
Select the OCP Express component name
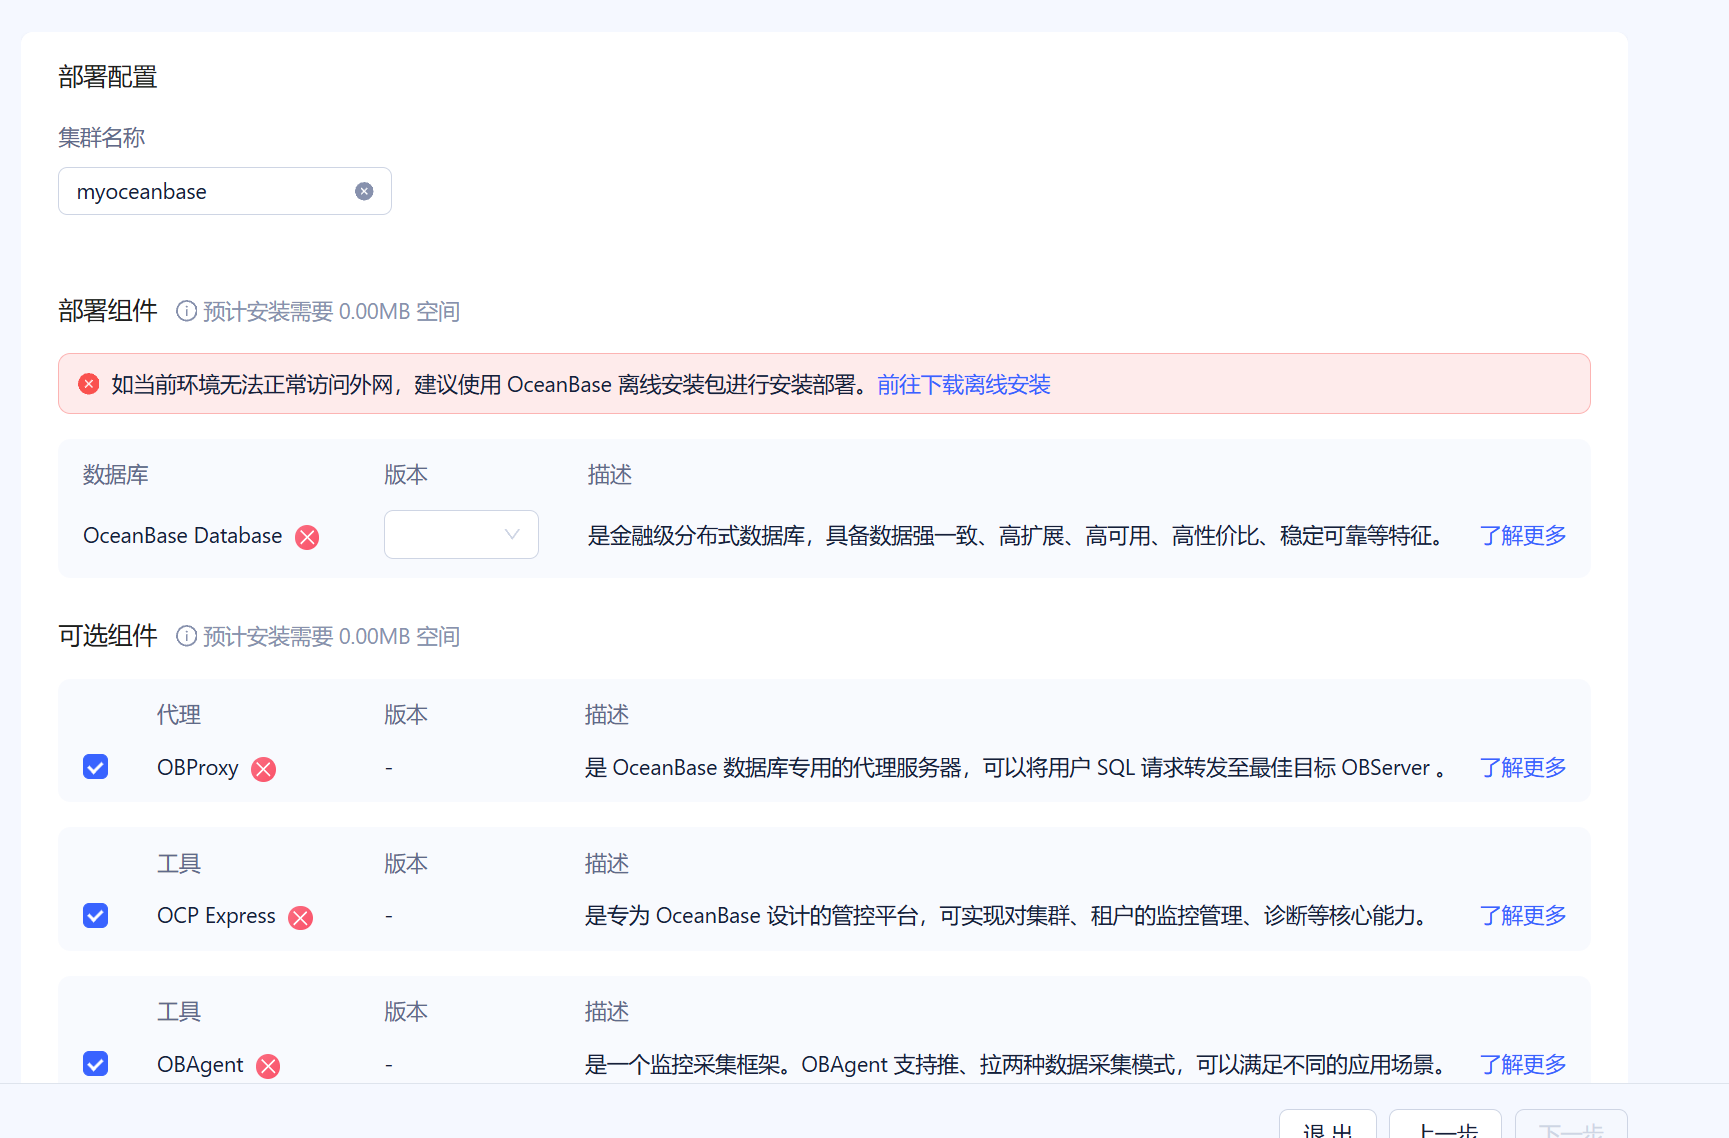tap(216, 916)
